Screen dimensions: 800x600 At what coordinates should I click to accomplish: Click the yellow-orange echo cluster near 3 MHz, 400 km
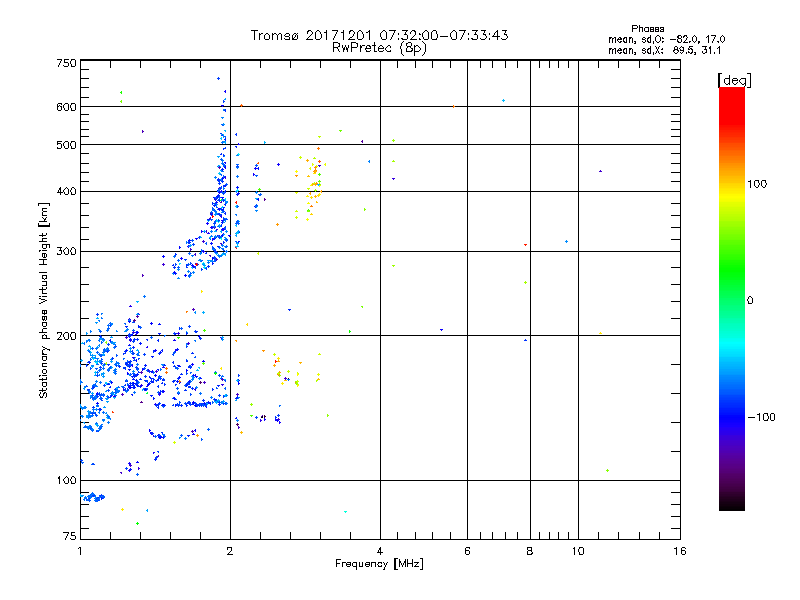pyautogui.click(x=311, y=186)
